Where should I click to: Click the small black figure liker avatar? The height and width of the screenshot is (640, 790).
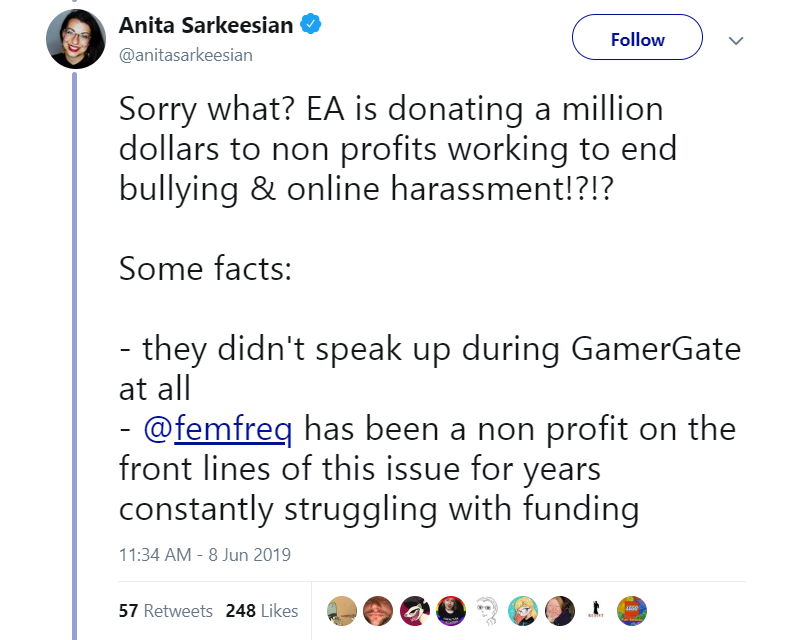(595, 610)
